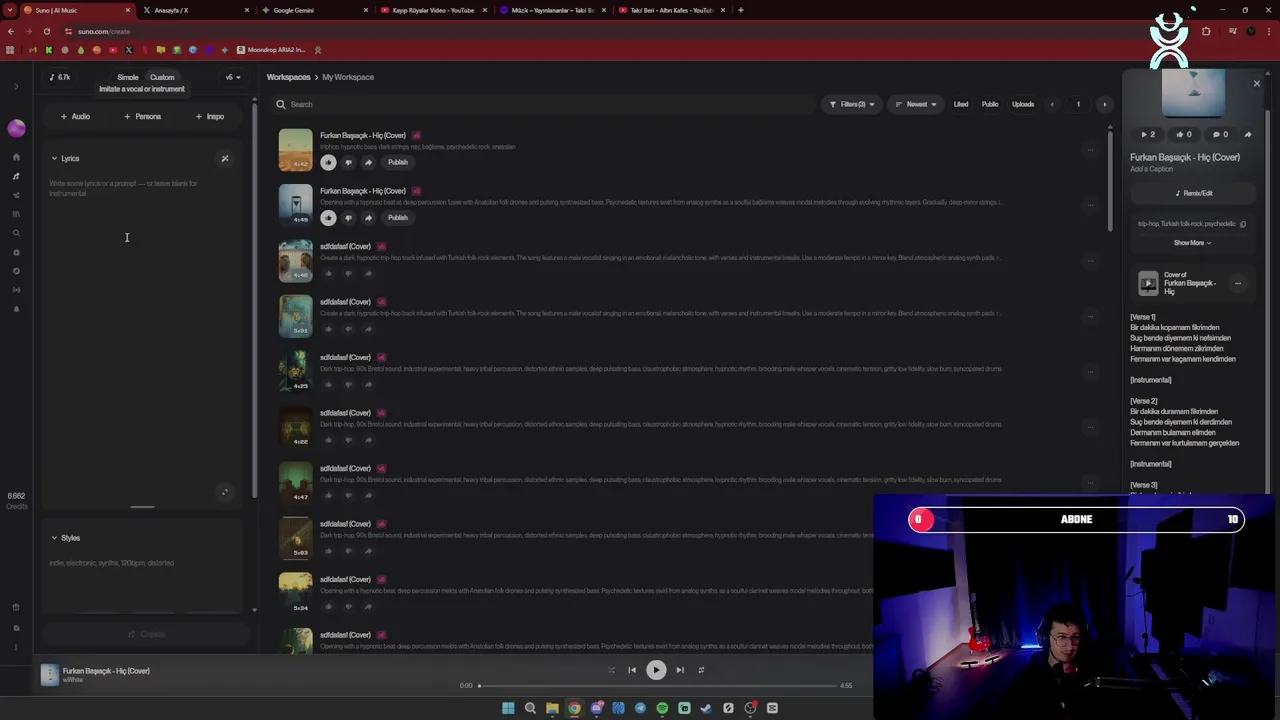Skip to the next track
This screenshot has width=1280, height=720.
[680, 670]
